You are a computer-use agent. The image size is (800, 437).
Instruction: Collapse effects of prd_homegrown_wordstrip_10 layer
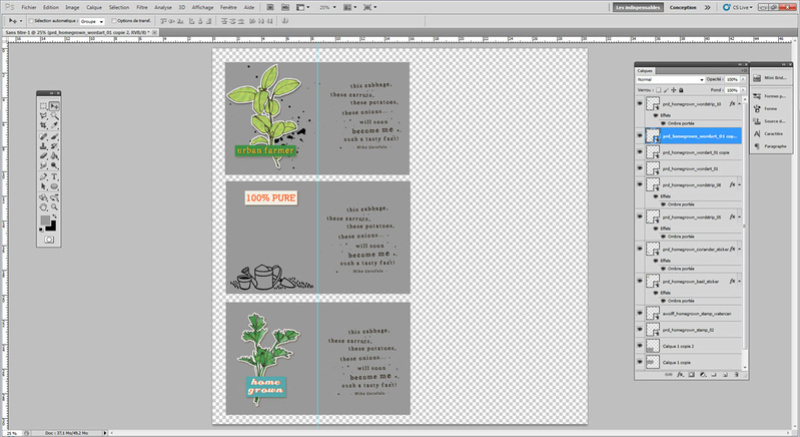click(739, 104)
